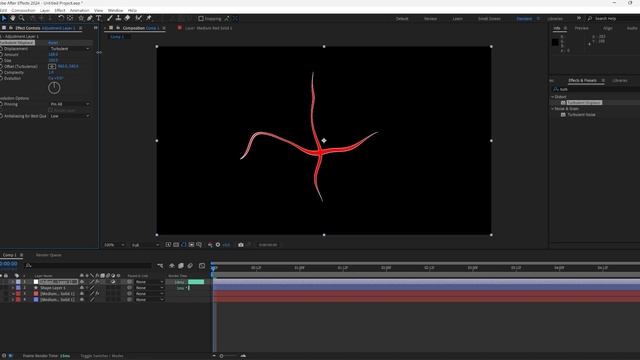This screenshot has width=640, height=360.
Task: Toggle the adjustment layer switch on layer 1
Action: coord(113,282)
